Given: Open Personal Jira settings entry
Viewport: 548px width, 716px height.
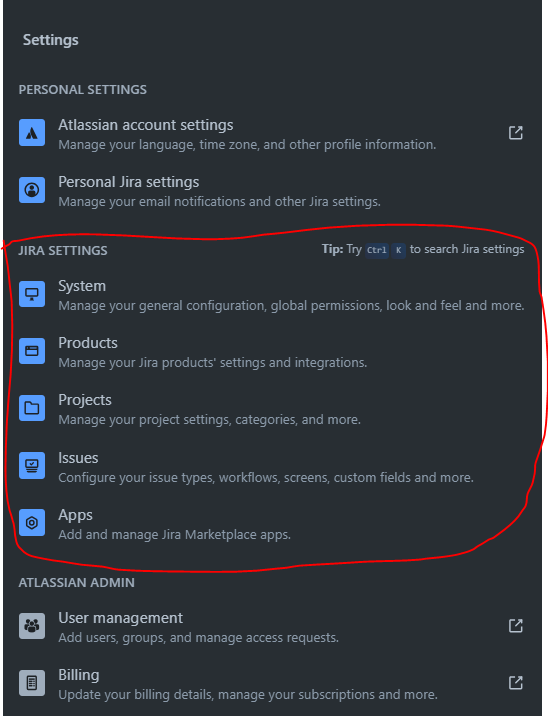Looking at the screenshot, I should tap(128, 182).
